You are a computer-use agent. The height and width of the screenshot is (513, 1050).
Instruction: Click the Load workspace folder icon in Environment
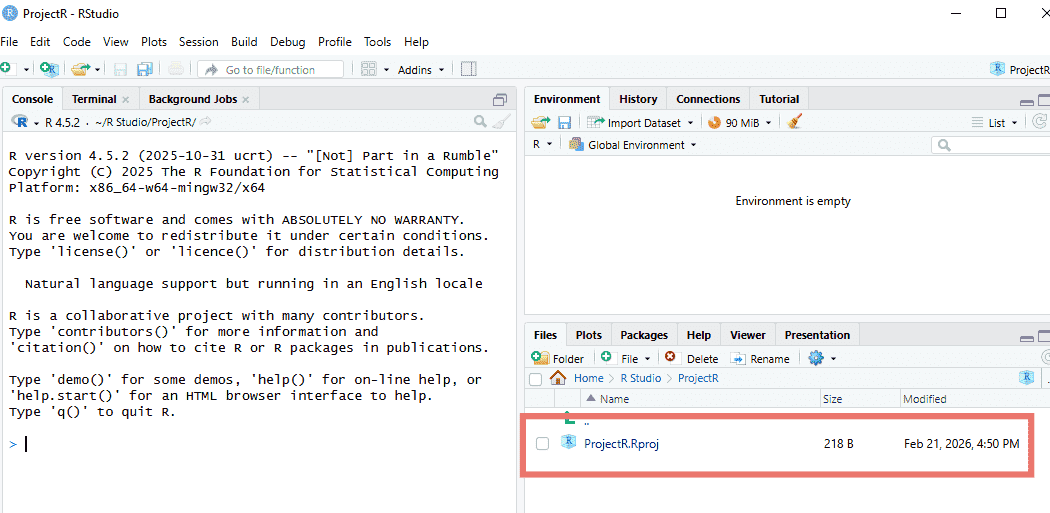point(540,122)
